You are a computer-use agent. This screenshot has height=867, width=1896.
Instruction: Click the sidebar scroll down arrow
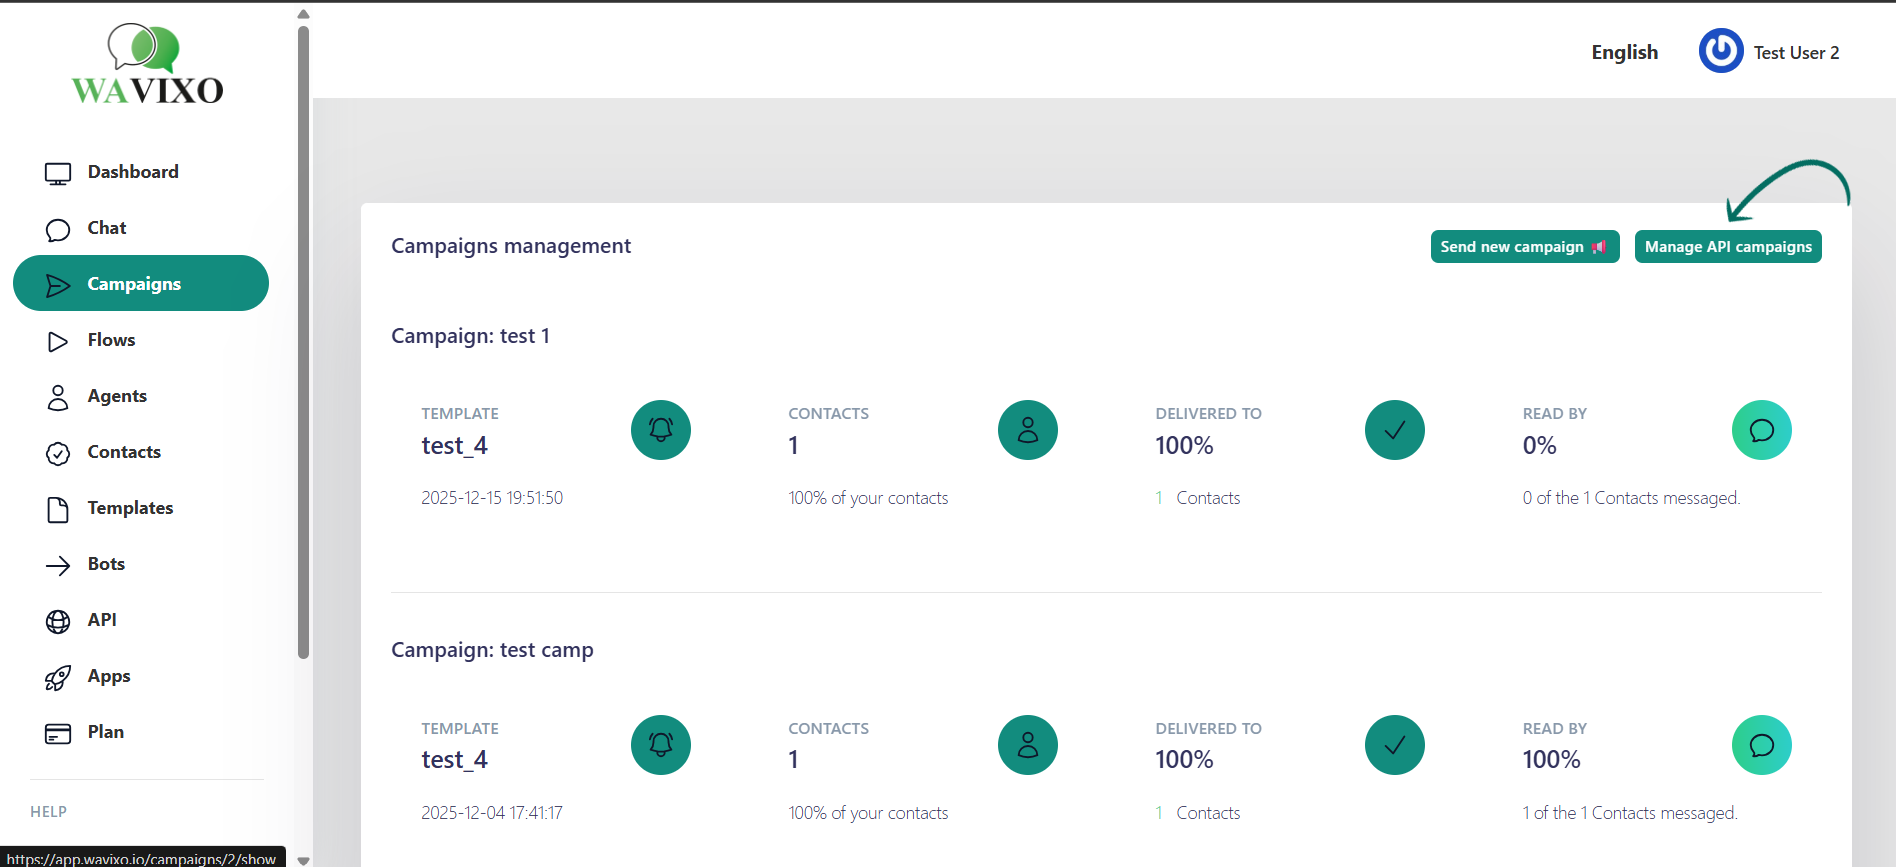coord(303,859)
